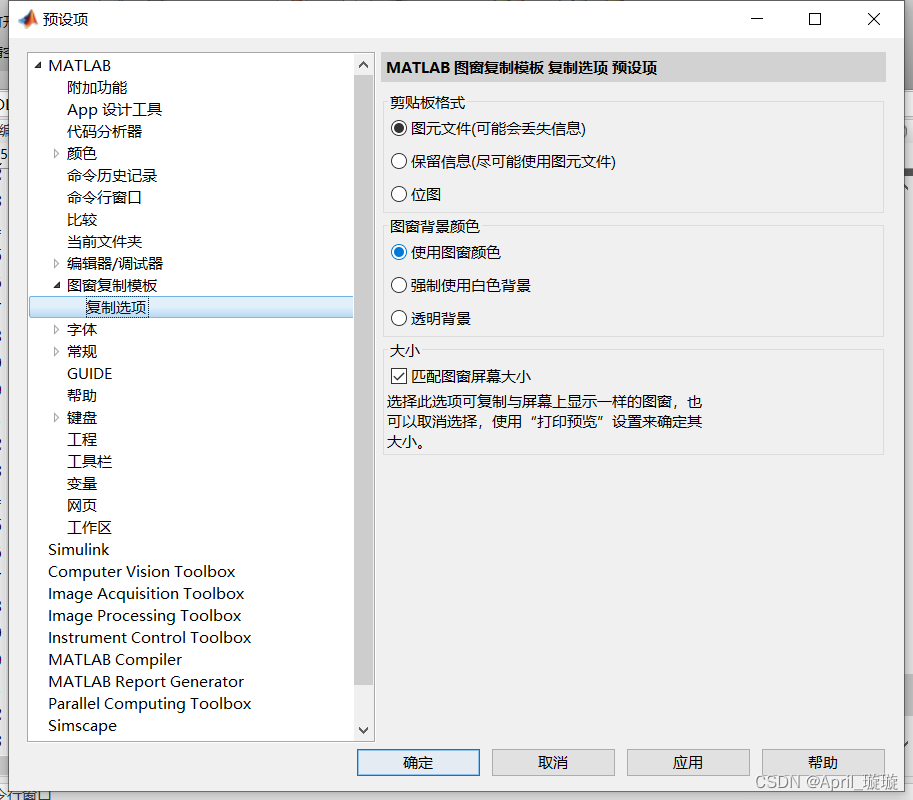Open Image Processing Toolbox preferences
The image size is (913, 800).
click(145, 615)
